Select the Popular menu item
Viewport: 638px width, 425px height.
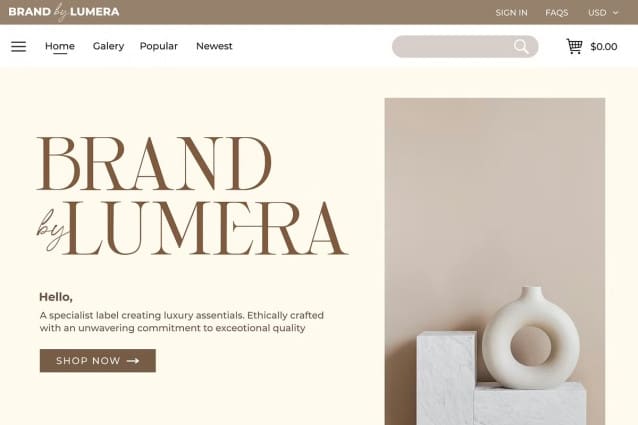pyautogui.click(x=159, y=46)
